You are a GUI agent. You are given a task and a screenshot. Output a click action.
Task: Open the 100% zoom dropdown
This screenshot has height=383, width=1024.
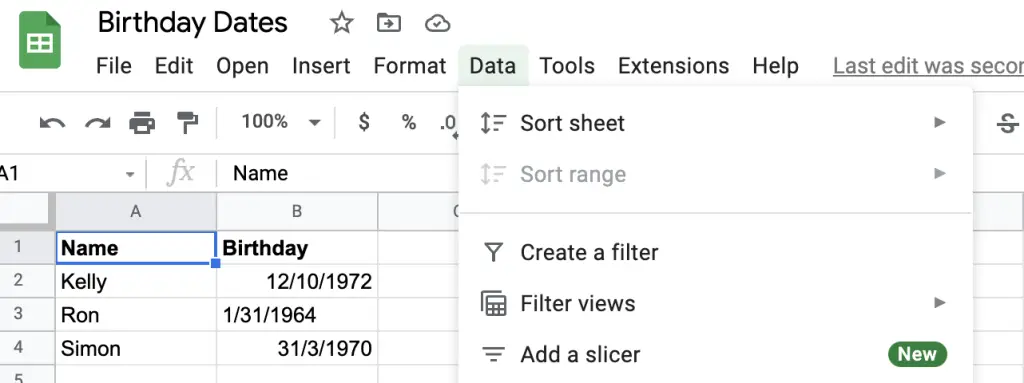pos(281,122)
